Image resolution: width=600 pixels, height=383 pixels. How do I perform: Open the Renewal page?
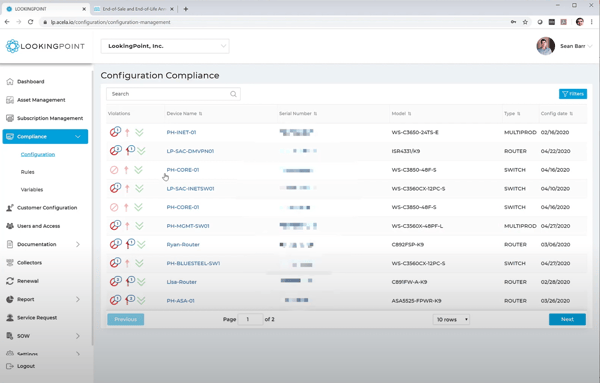[28, 281]
